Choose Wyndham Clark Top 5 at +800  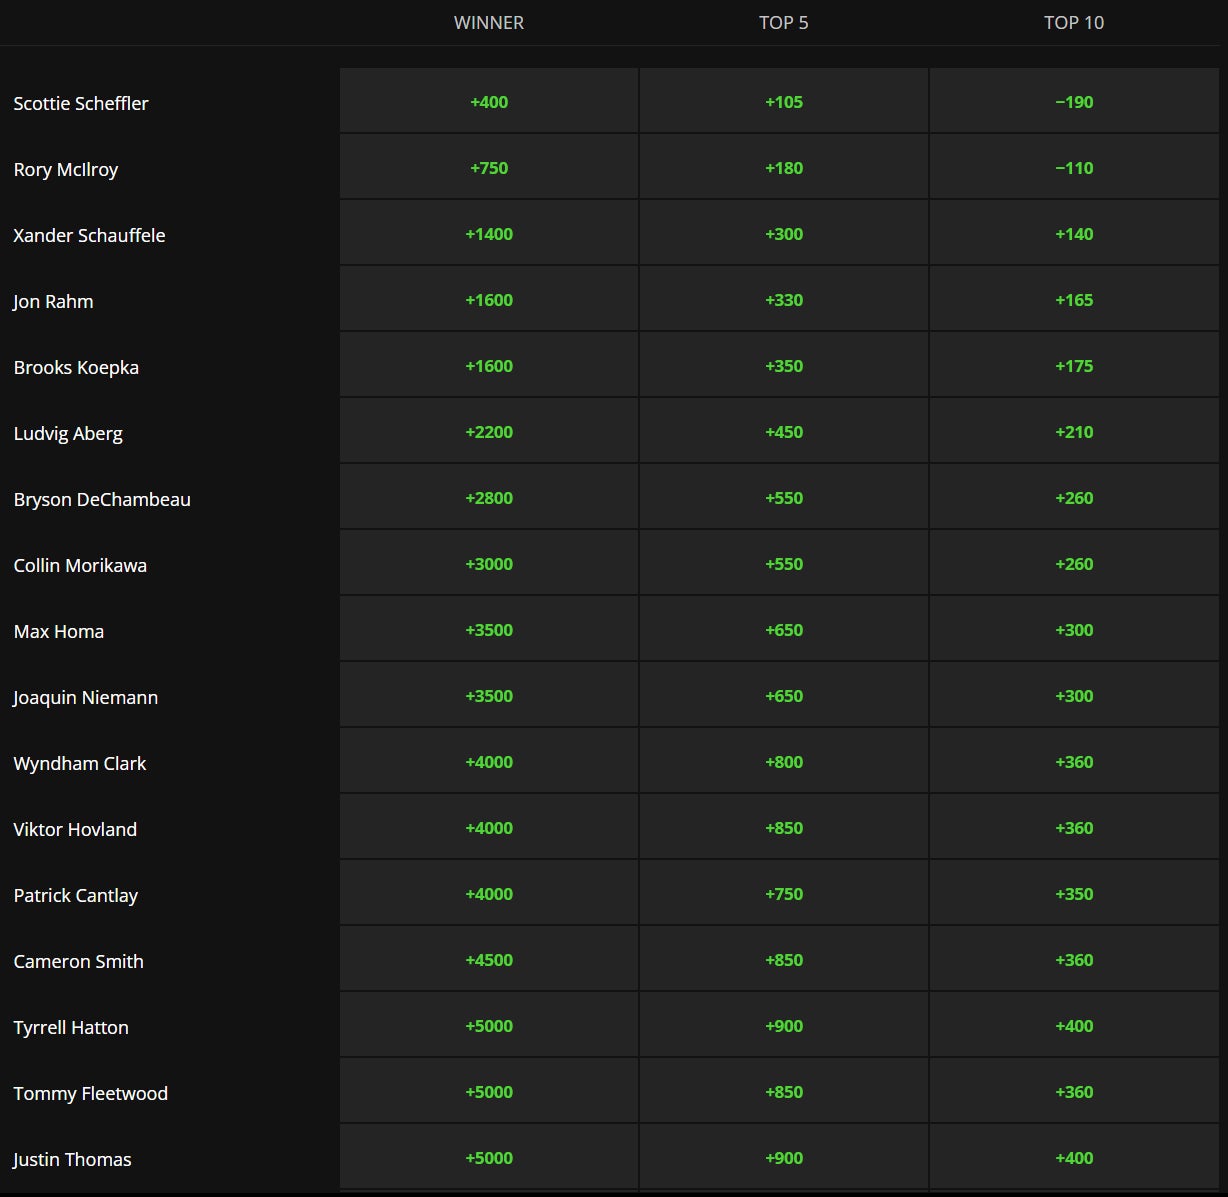click(783, 762)
